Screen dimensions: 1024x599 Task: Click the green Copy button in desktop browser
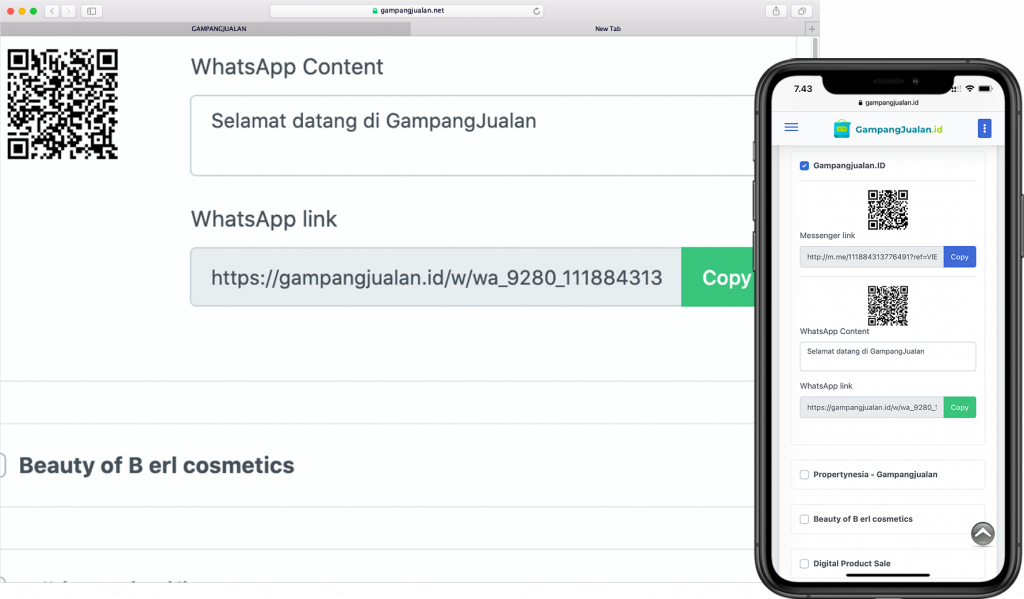pyautogui.click(x=720, y=278)
